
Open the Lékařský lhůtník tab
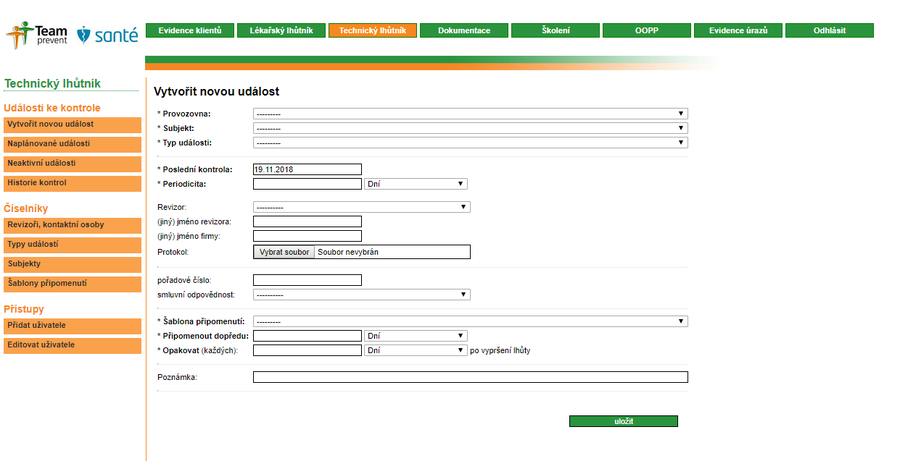click(281, 30)
